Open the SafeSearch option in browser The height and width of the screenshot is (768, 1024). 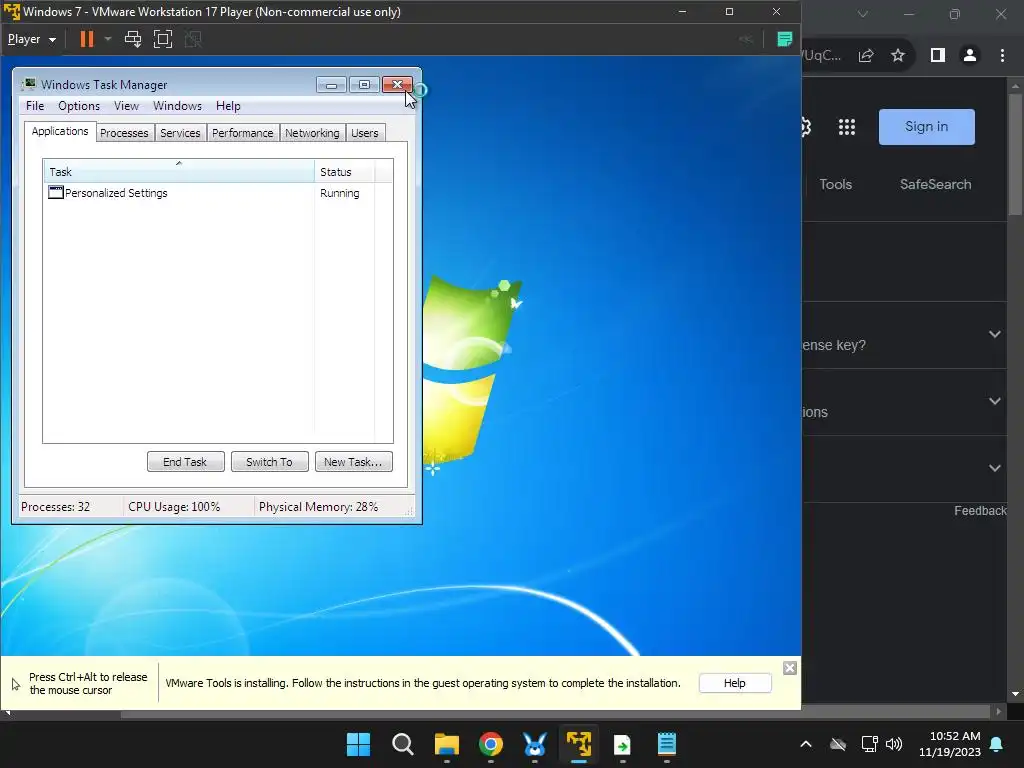[x=935, y=184]
